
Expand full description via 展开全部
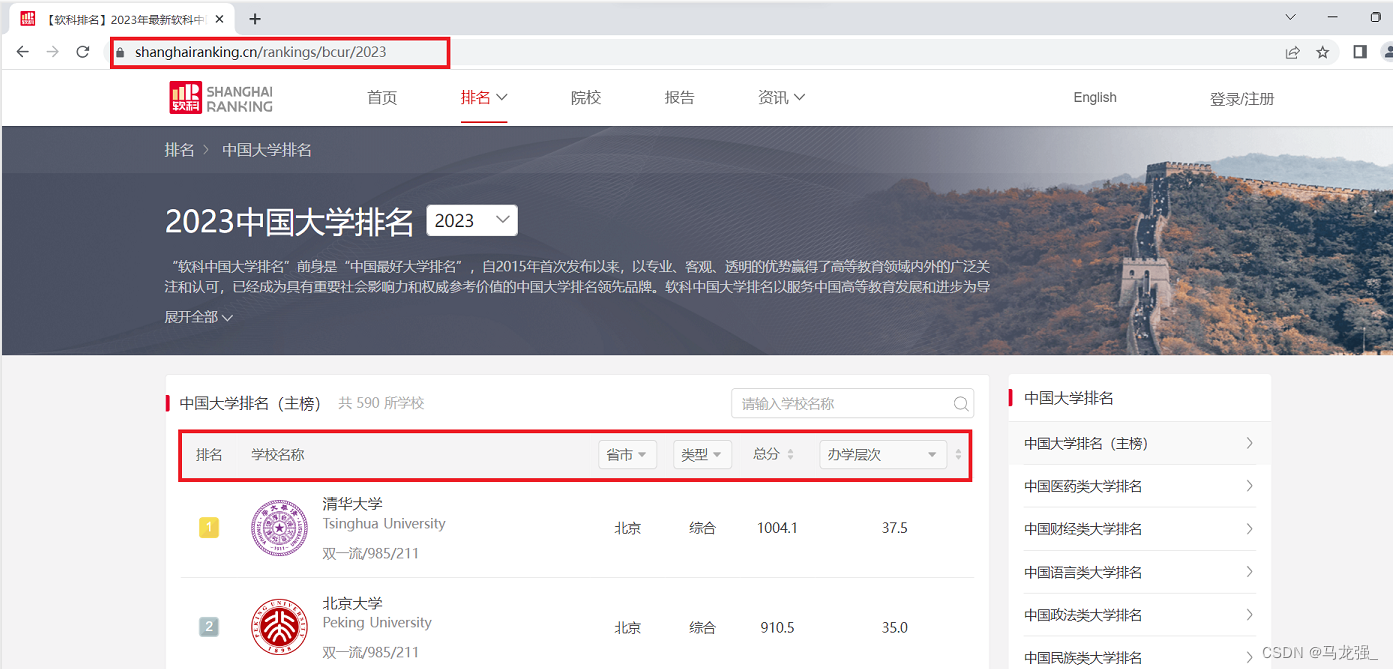[199, 317]
